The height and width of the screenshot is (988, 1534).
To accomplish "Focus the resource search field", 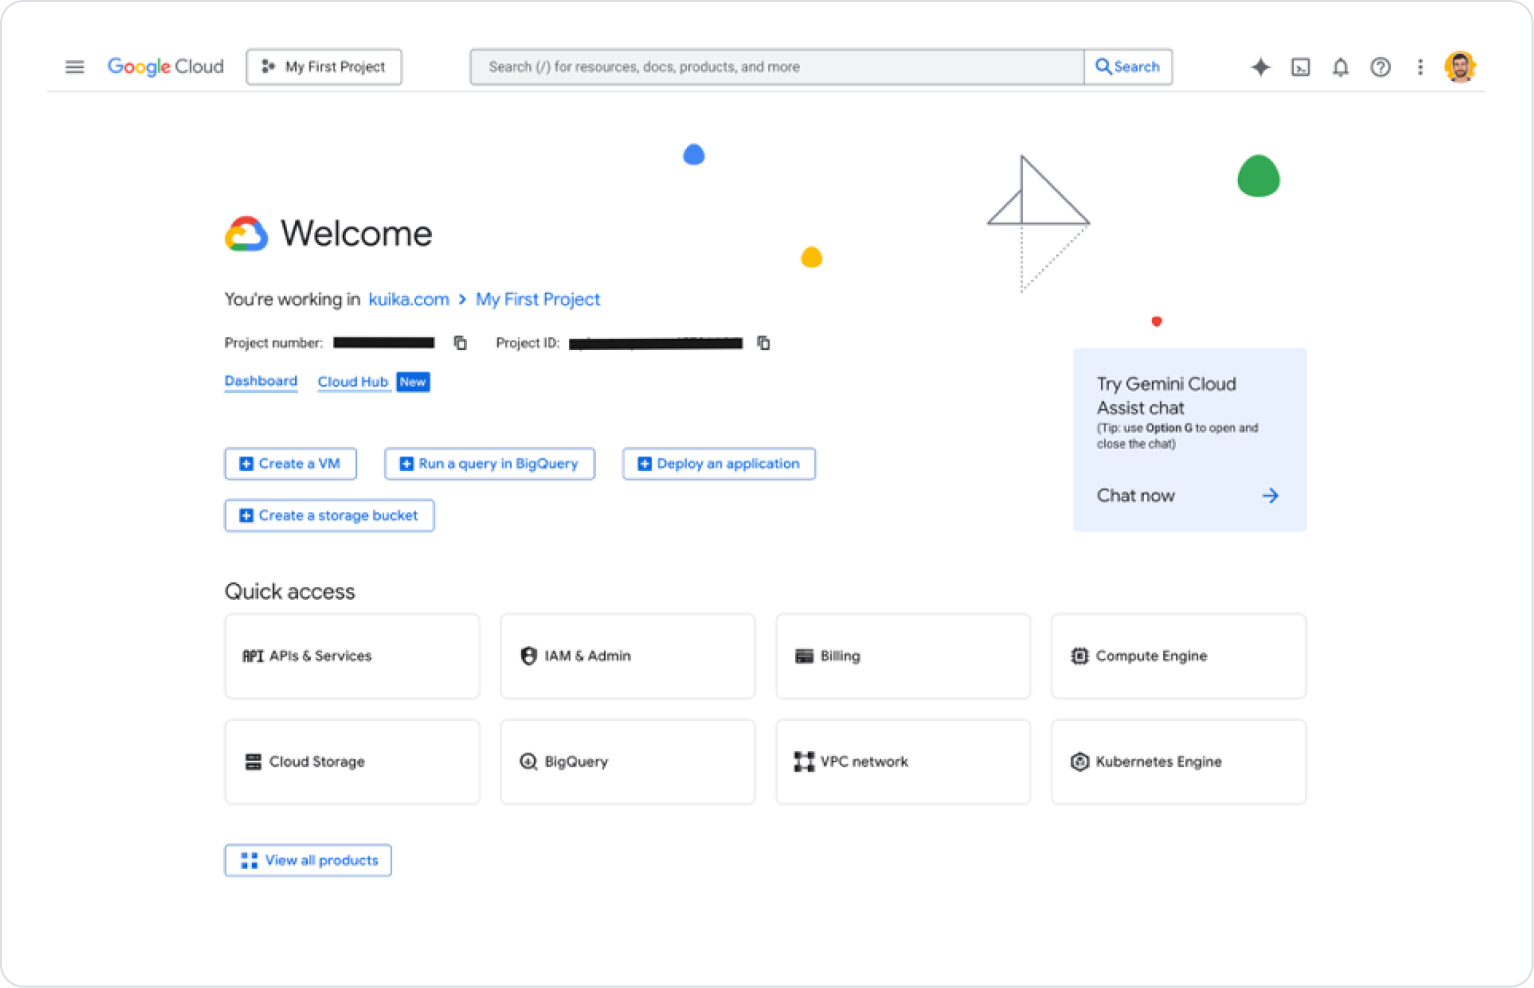I will tap(777, 67).
